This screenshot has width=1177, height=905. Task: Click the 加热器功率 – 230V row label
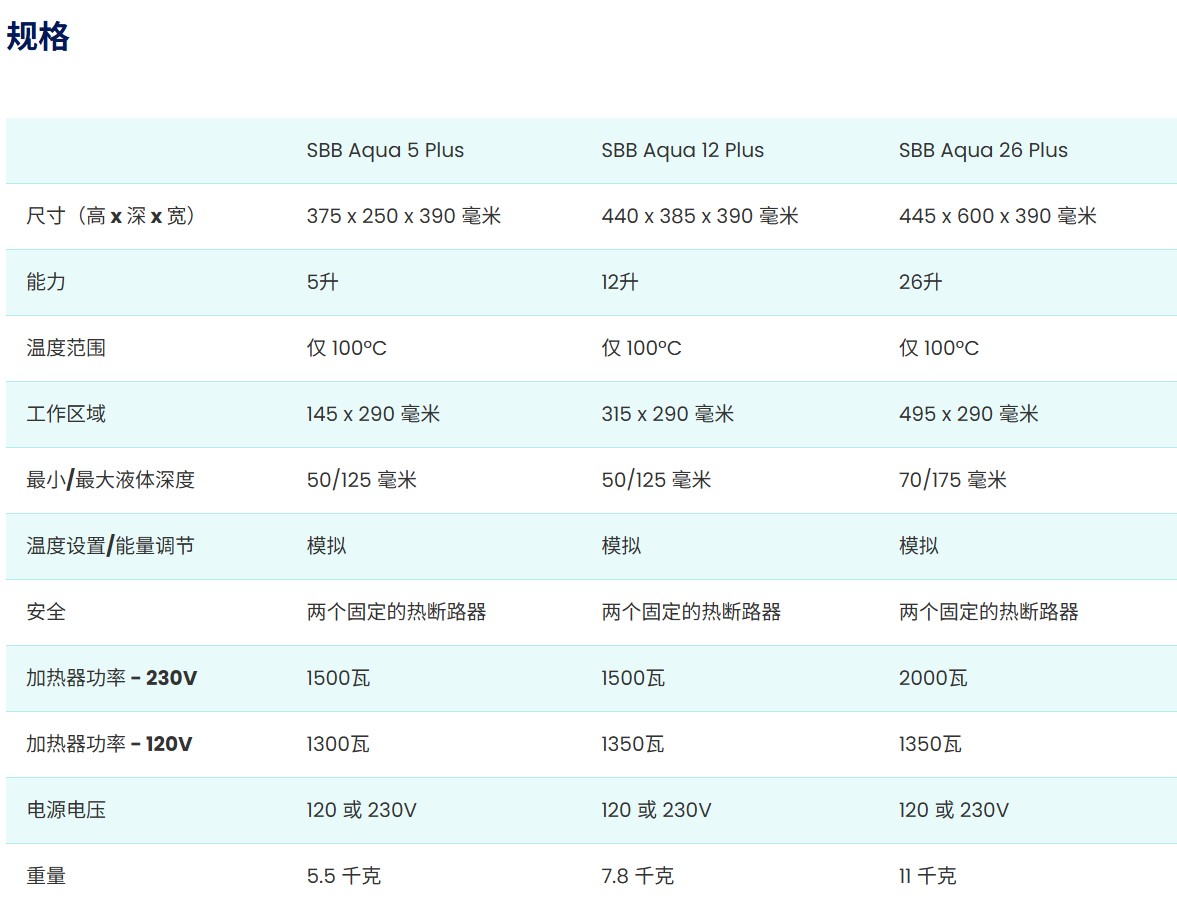112,678
